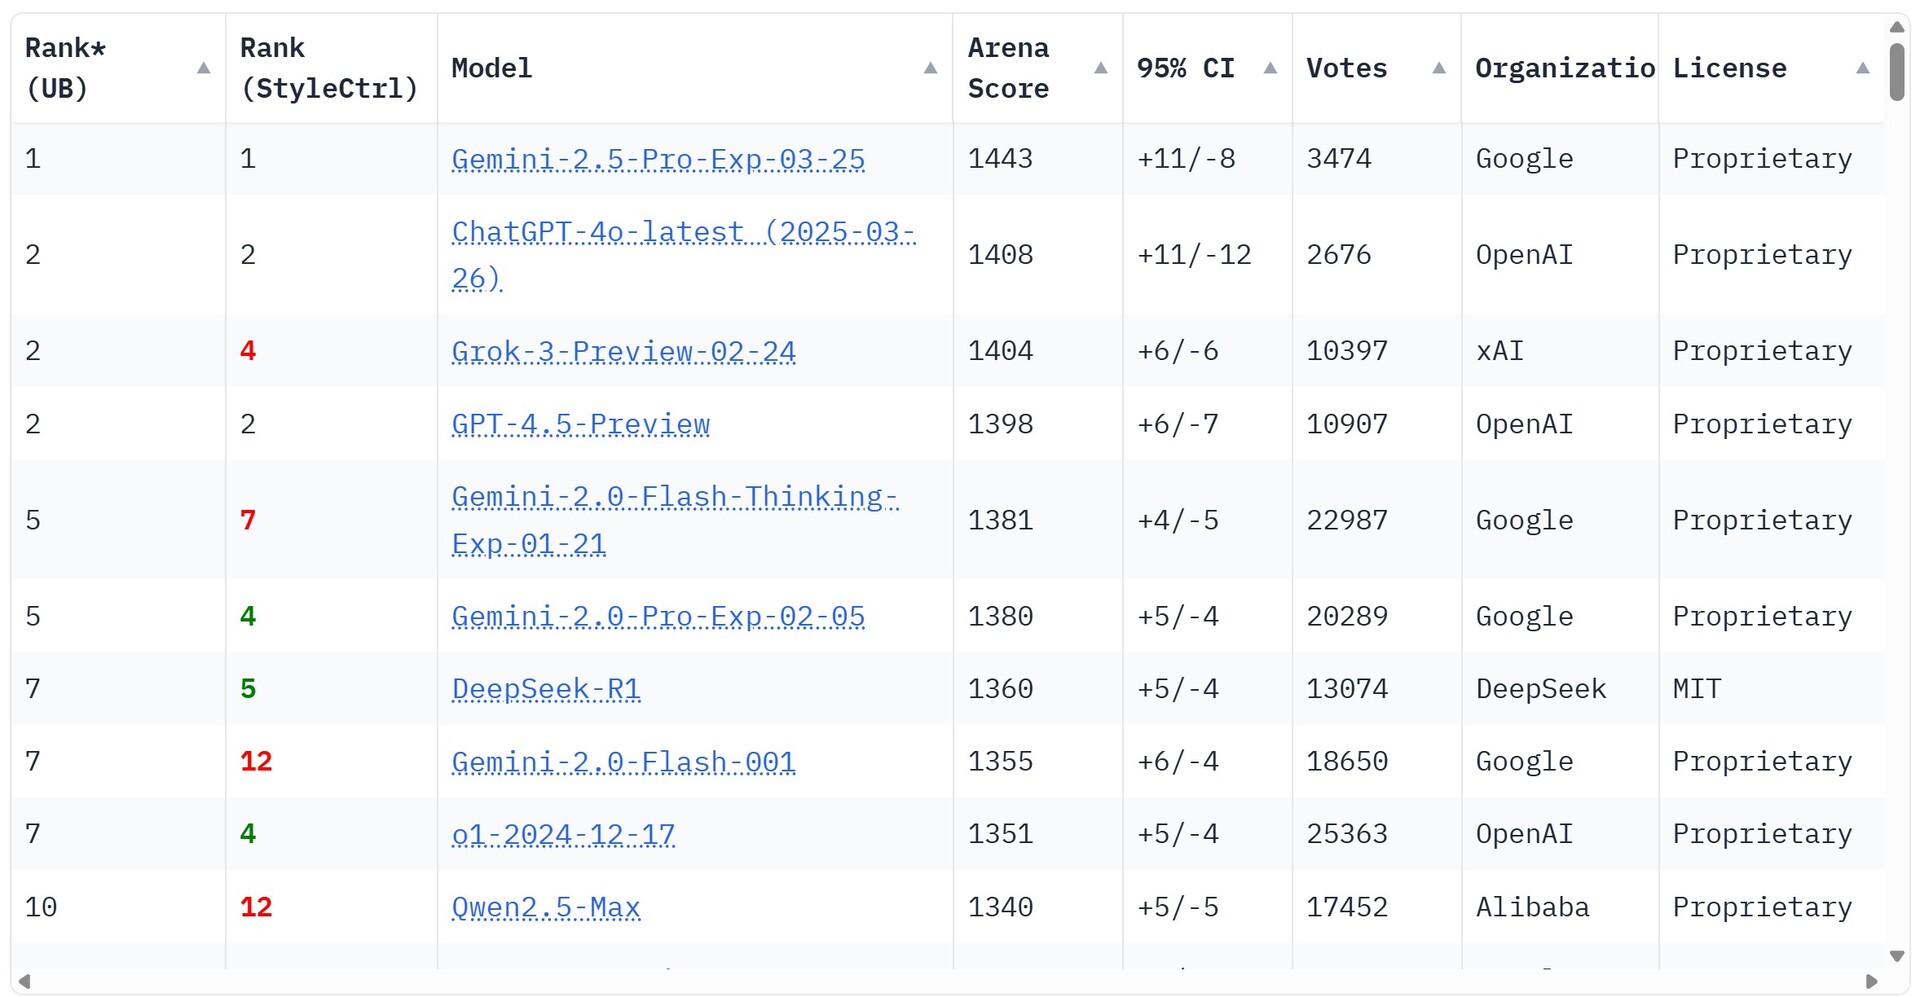Open o1-2024-12-17 model link
Screen dimensions: 1920x997
point(563,834)
